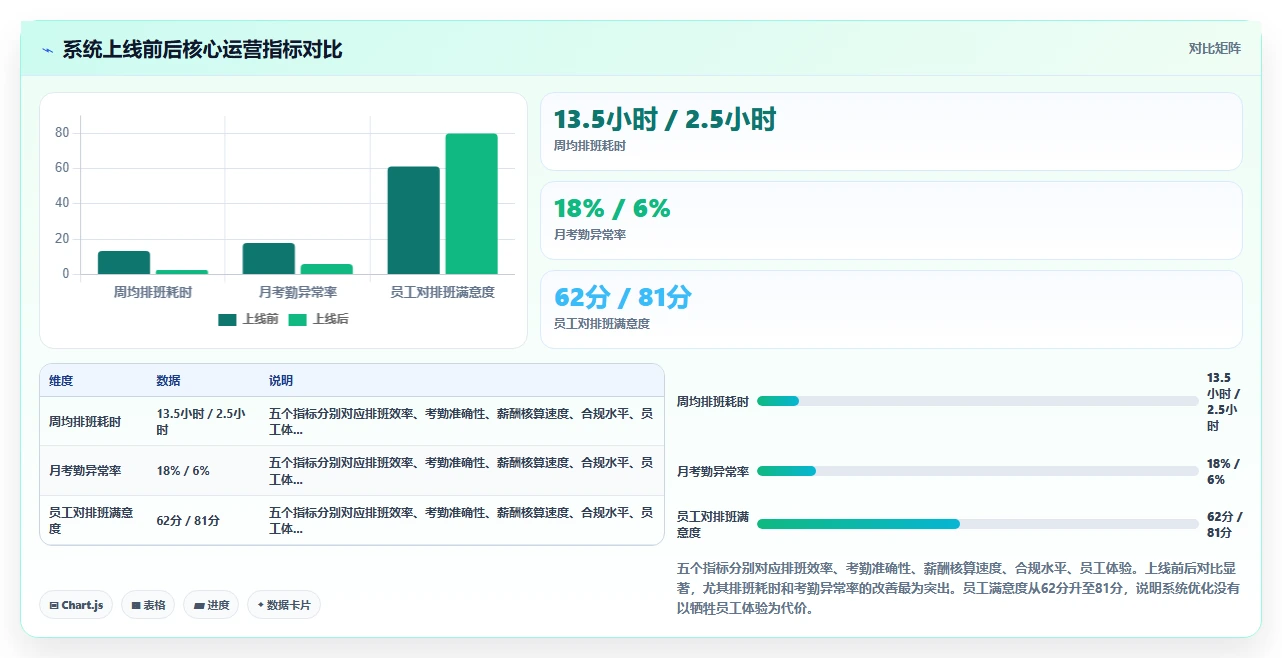Click the 上线后 bar for 周均排班耗时
The height and width of the screenshot is (658, 1282).
(182, 272)
